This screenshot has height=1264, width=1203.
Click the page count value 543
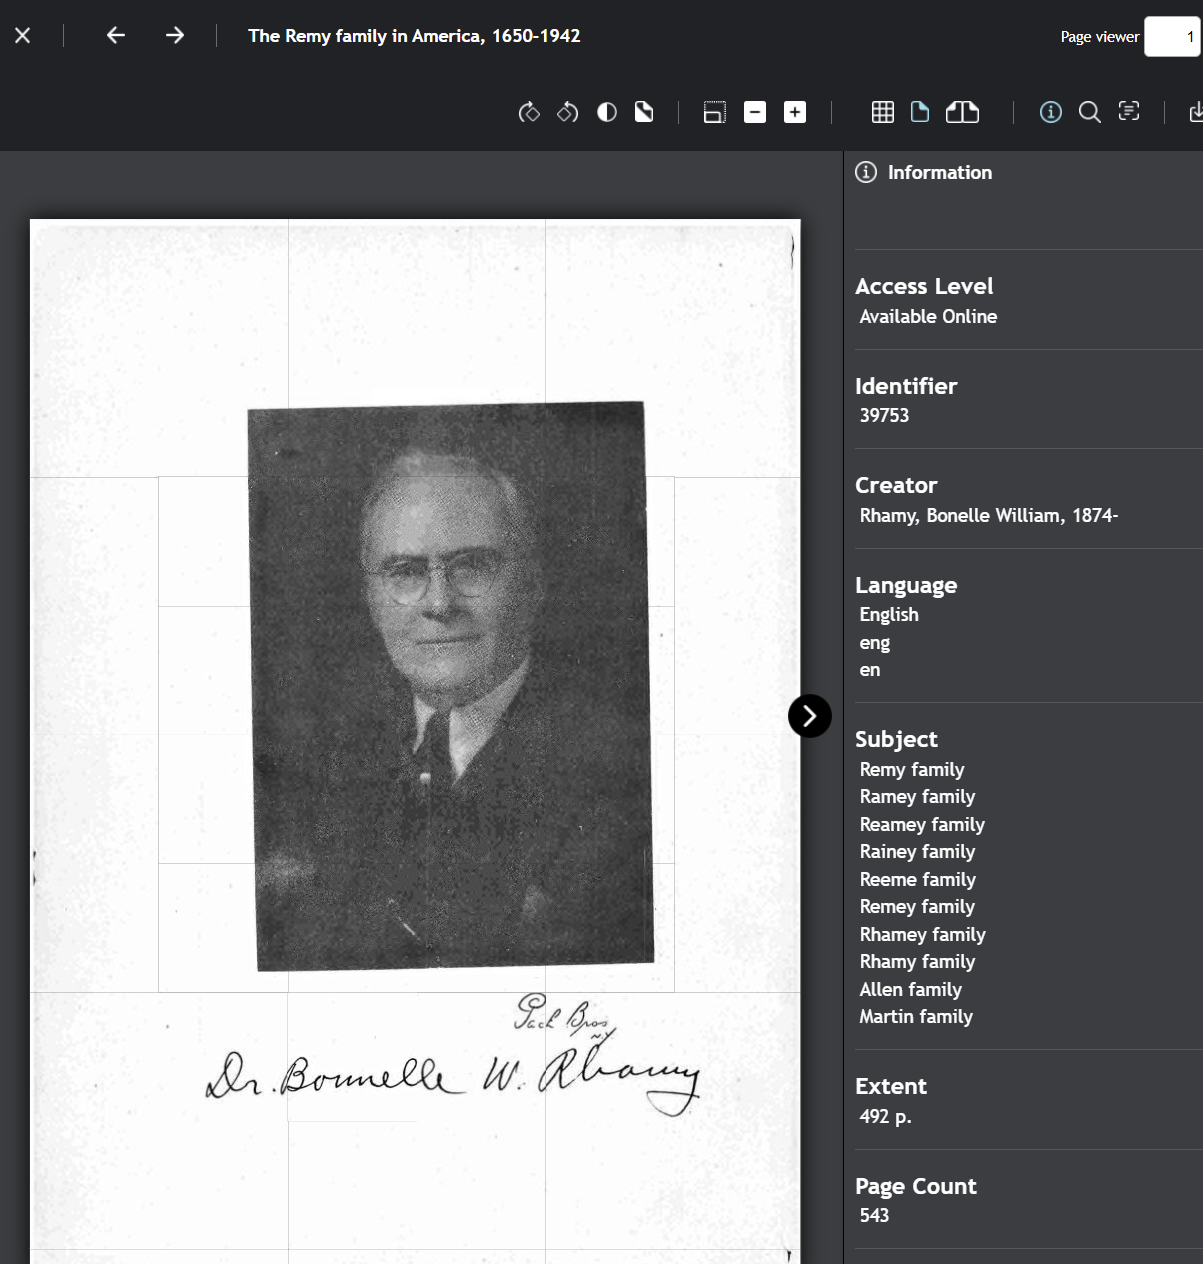click(x=874, y=1215)
